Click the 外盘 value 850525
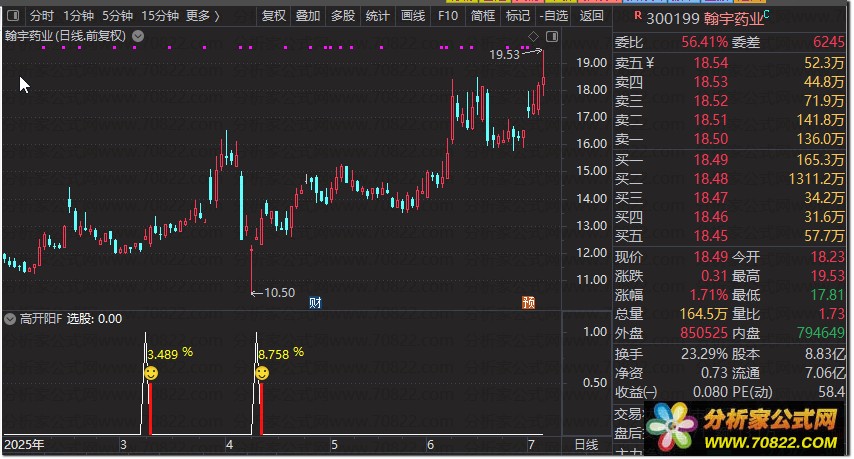The width and height of the screenshot is (854, 459). [704, 333]
